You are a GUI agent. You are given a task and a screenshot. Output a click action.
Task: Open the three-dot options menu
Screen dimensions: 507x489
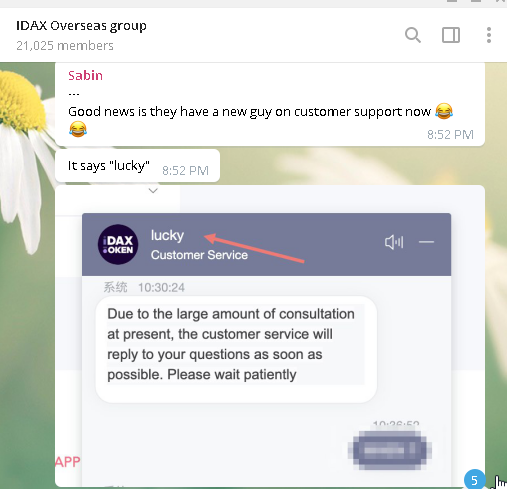(x=489, y=35)
